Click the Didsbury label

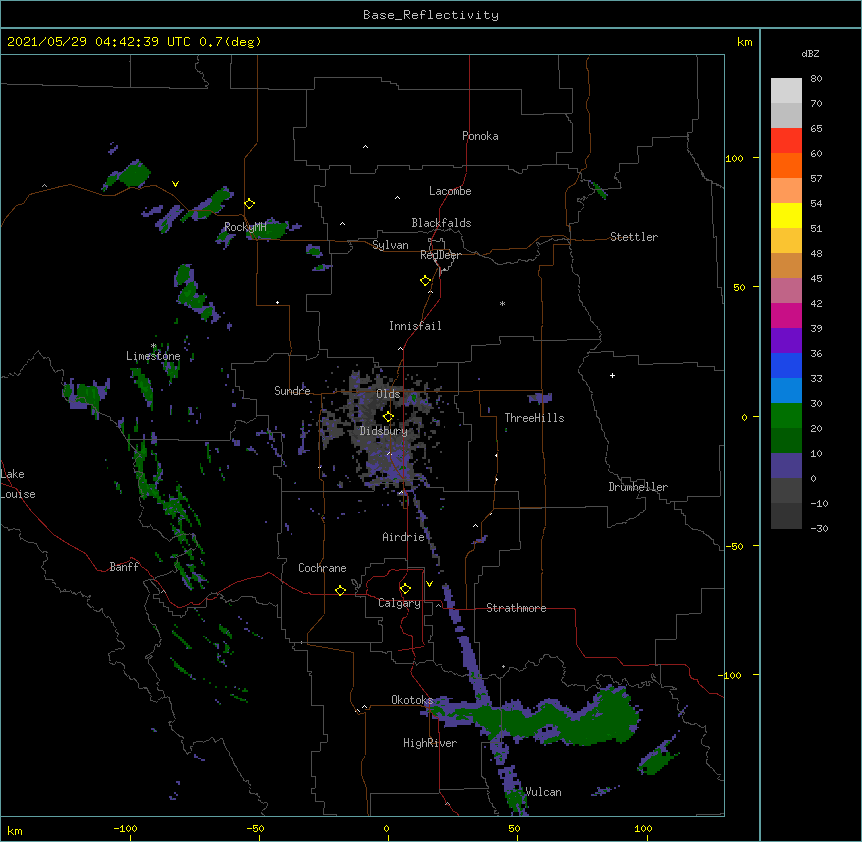point(384,431)
